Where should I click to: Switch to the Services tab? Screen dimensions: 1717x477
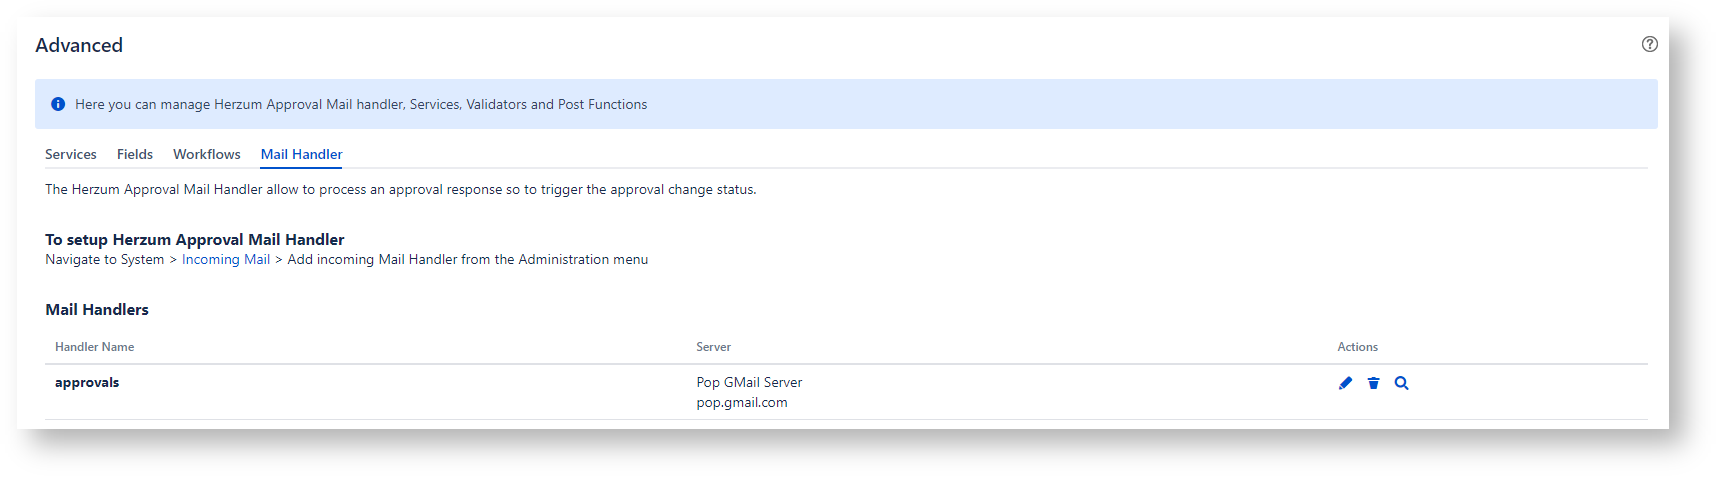(x=70, y=154)
